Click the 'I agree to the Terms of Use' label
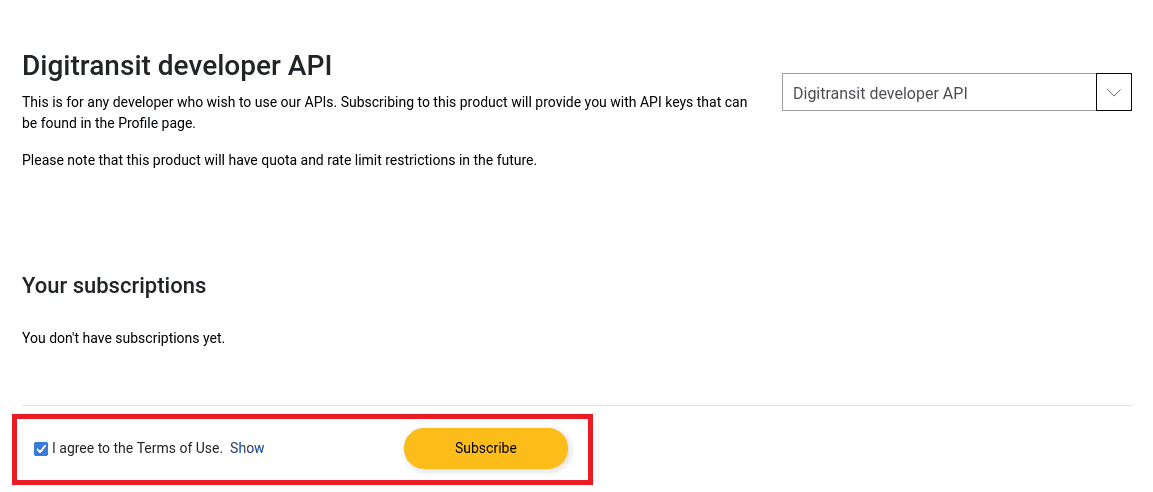 138,448
